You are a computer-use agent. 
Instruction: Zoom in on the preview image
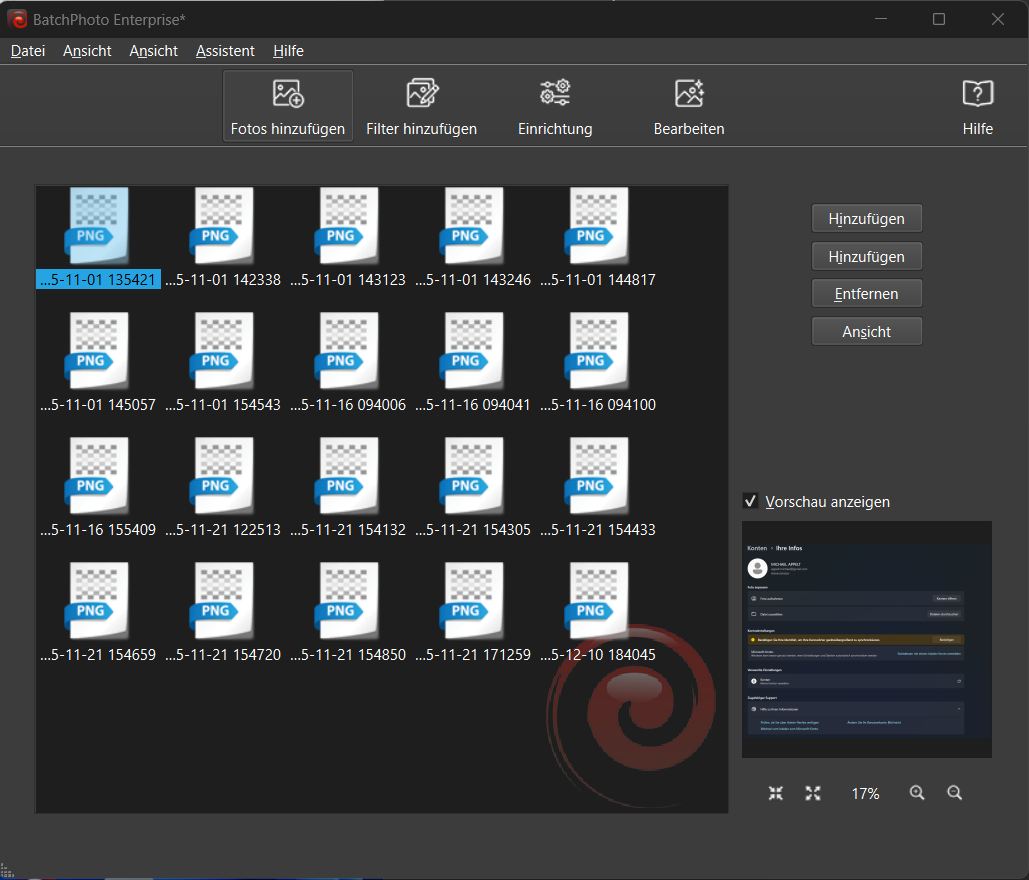coord(917,793)
